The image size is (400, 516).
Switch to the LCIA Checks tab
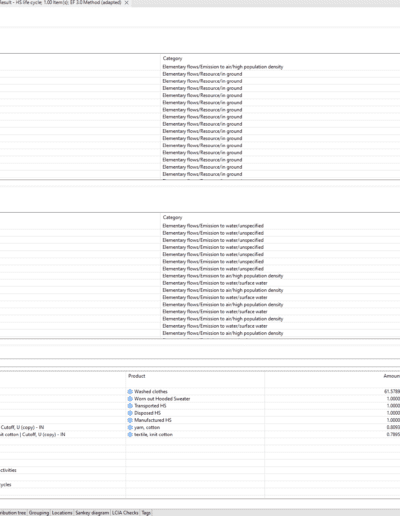(125, 513)
